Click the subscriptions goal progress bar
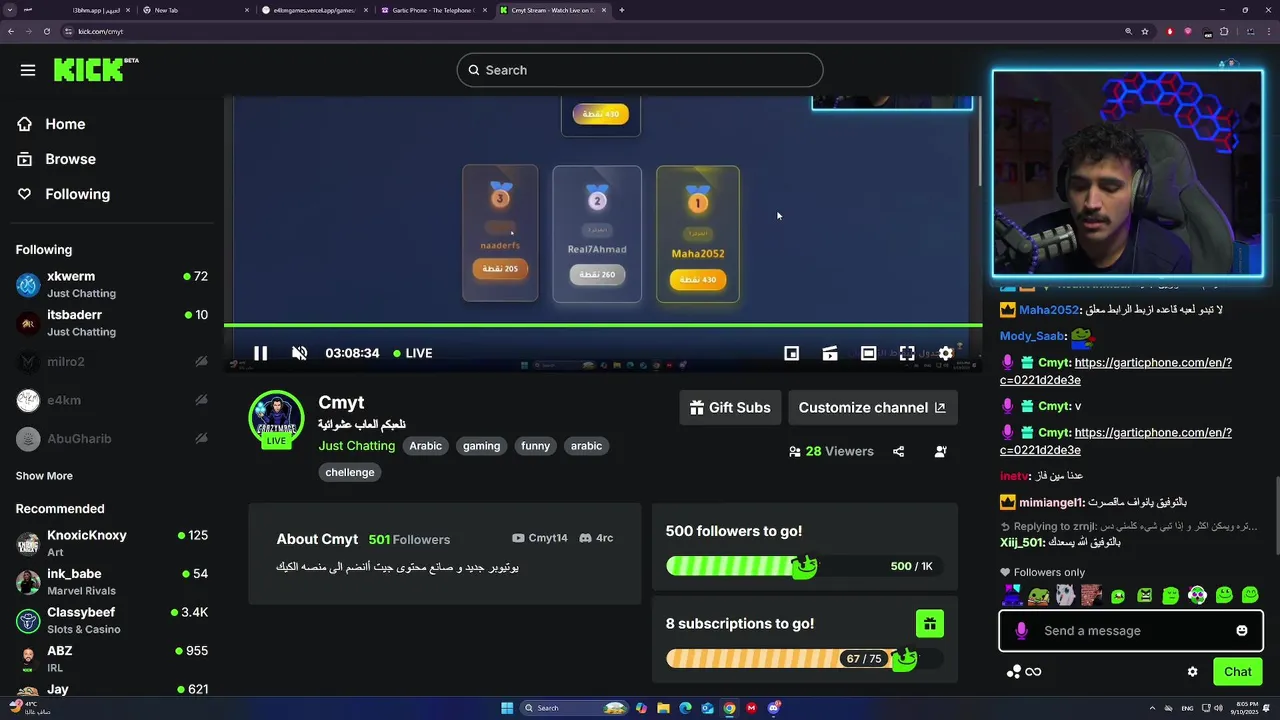 click(804, 659)
